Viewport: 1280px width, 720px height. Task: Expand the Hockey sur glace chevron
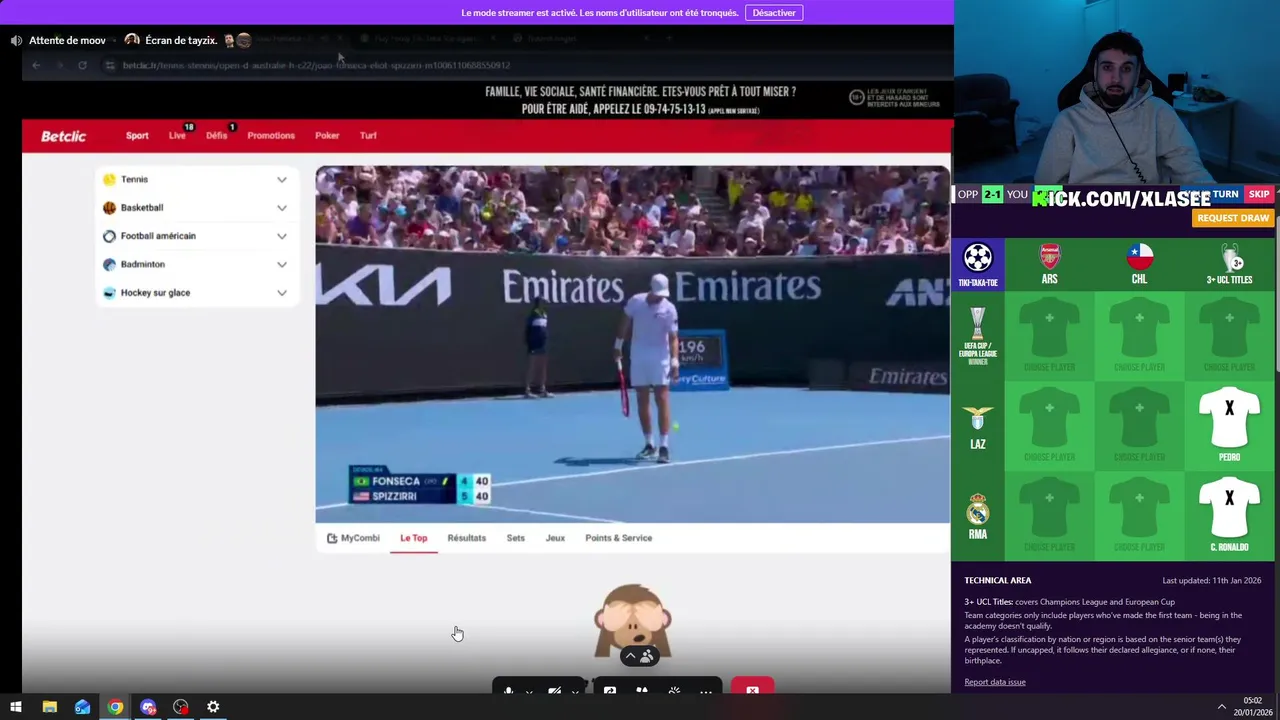pyautogui.click(x=282, y=293)
